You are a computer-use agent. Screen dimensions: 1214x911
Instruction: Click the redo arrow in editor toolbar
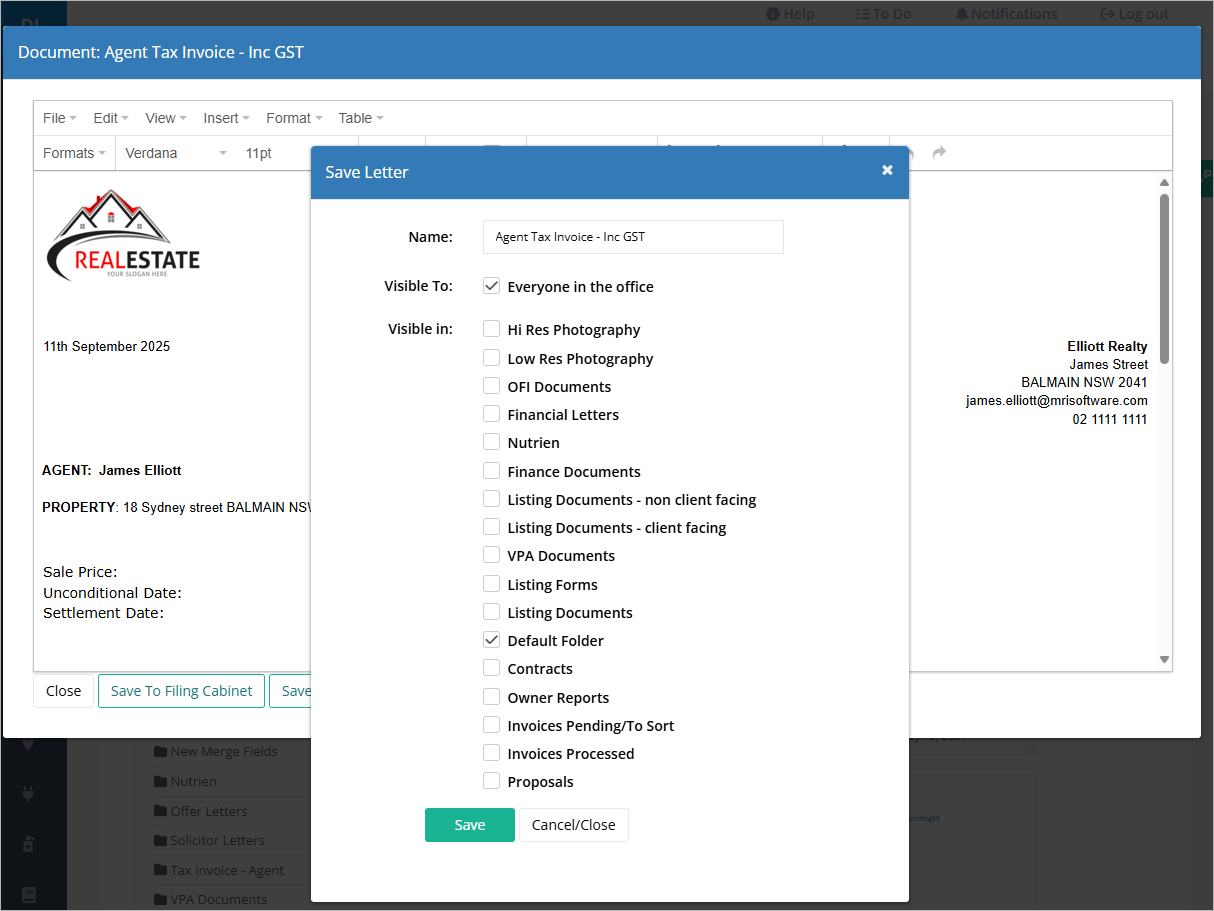(939, 153)
